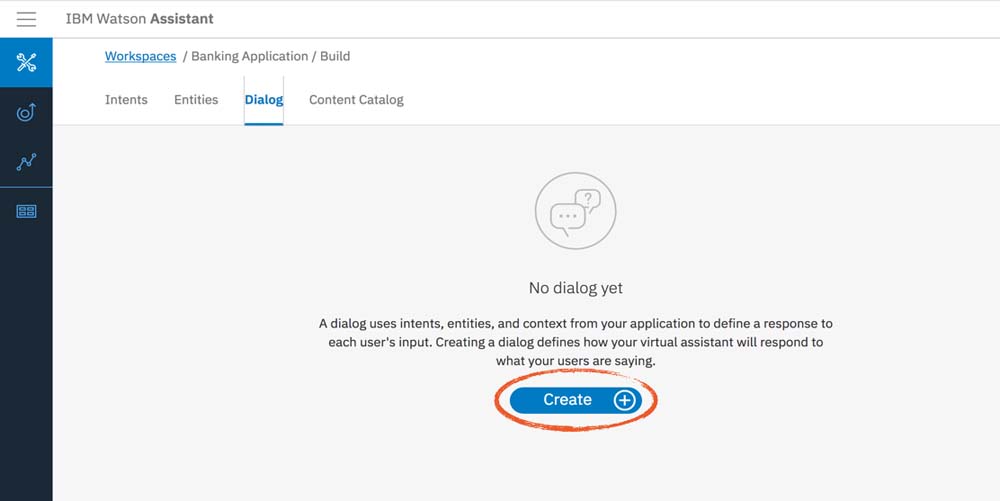Go to the Workspaces breadcrumb link
Image resolution: width=1000 pixels, height=501 pixels.
[x=140, y=56]
